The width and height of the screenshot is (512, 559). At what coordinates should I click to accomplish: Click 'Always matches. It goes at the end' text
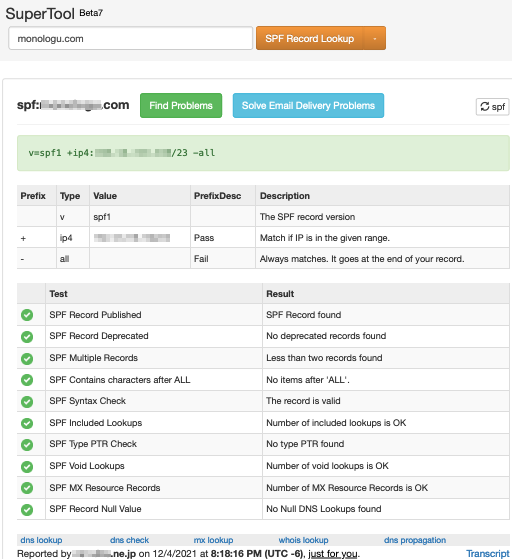(x=362, y=259)
